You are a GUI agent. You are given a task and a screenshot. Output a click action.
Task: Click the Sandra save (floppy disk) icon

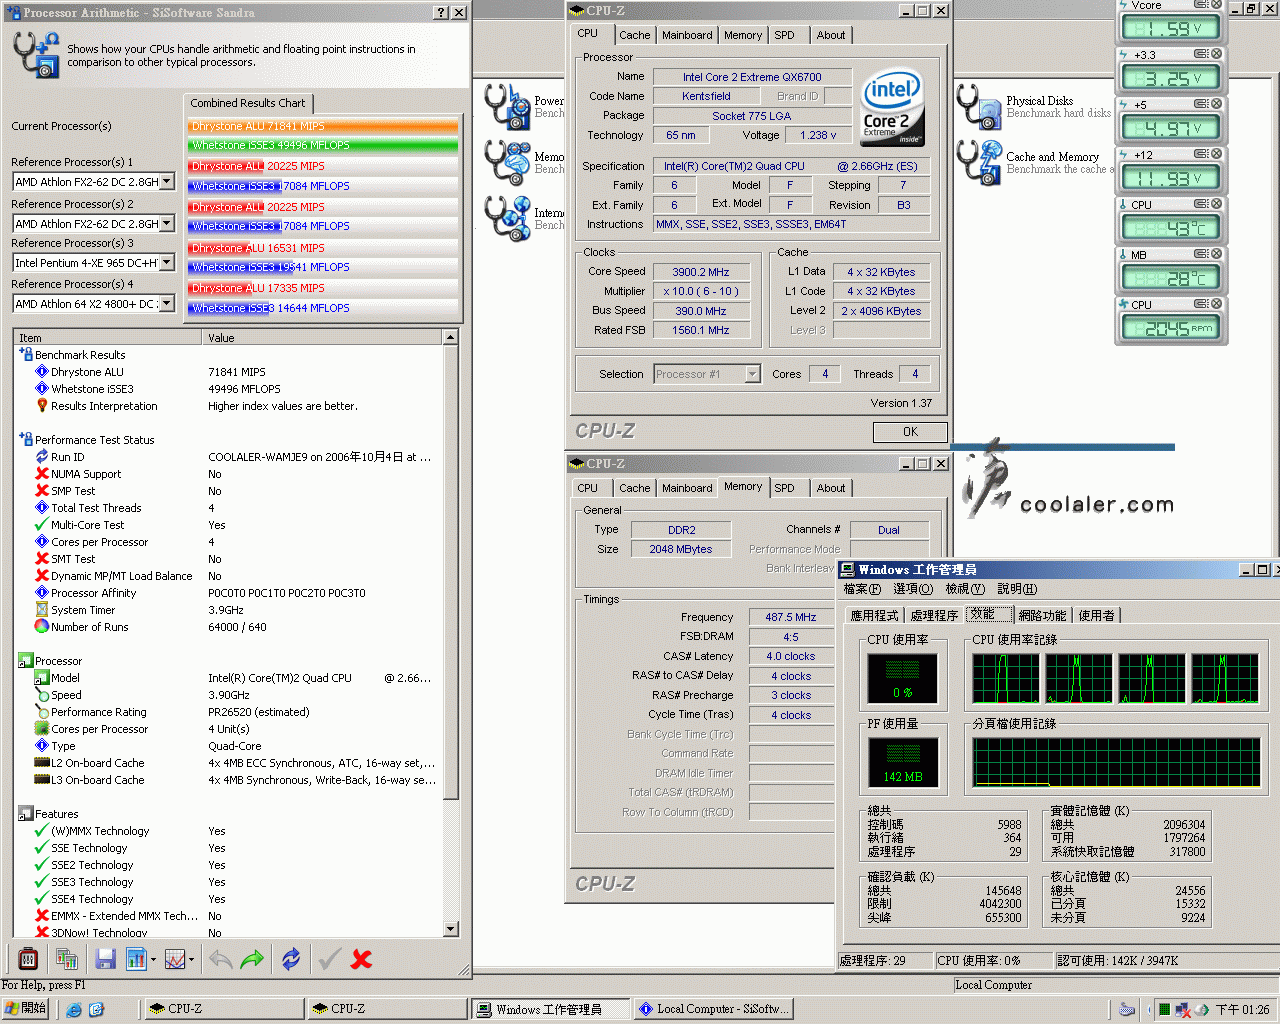click(105, 960)
